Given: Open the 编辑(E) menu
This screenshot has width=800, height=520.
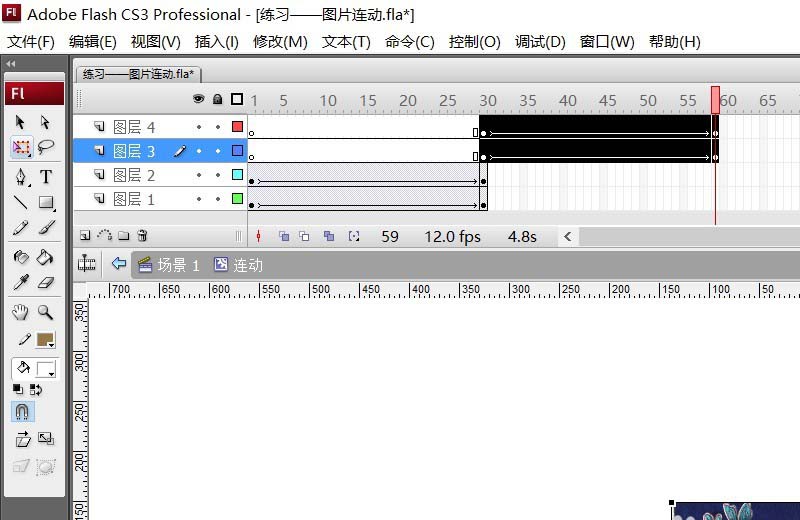Looking at the screenshot, I should point(93,42).
